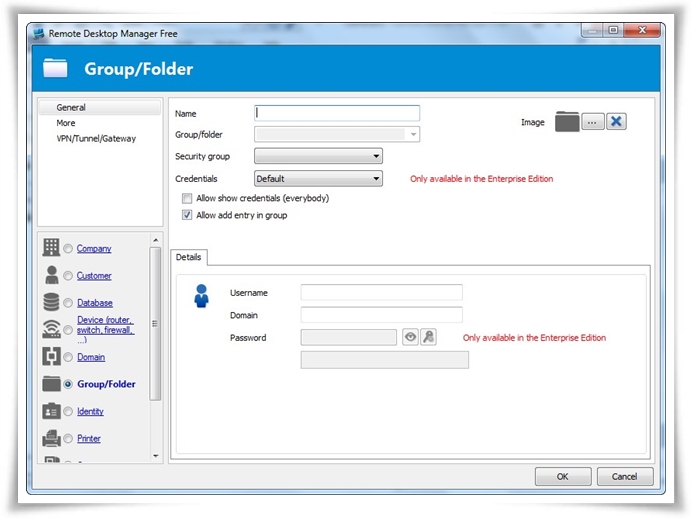Viewport: 691px width, 518px height.
Task: Reveal password with the eye icon
Action: [x=410, y=337]
